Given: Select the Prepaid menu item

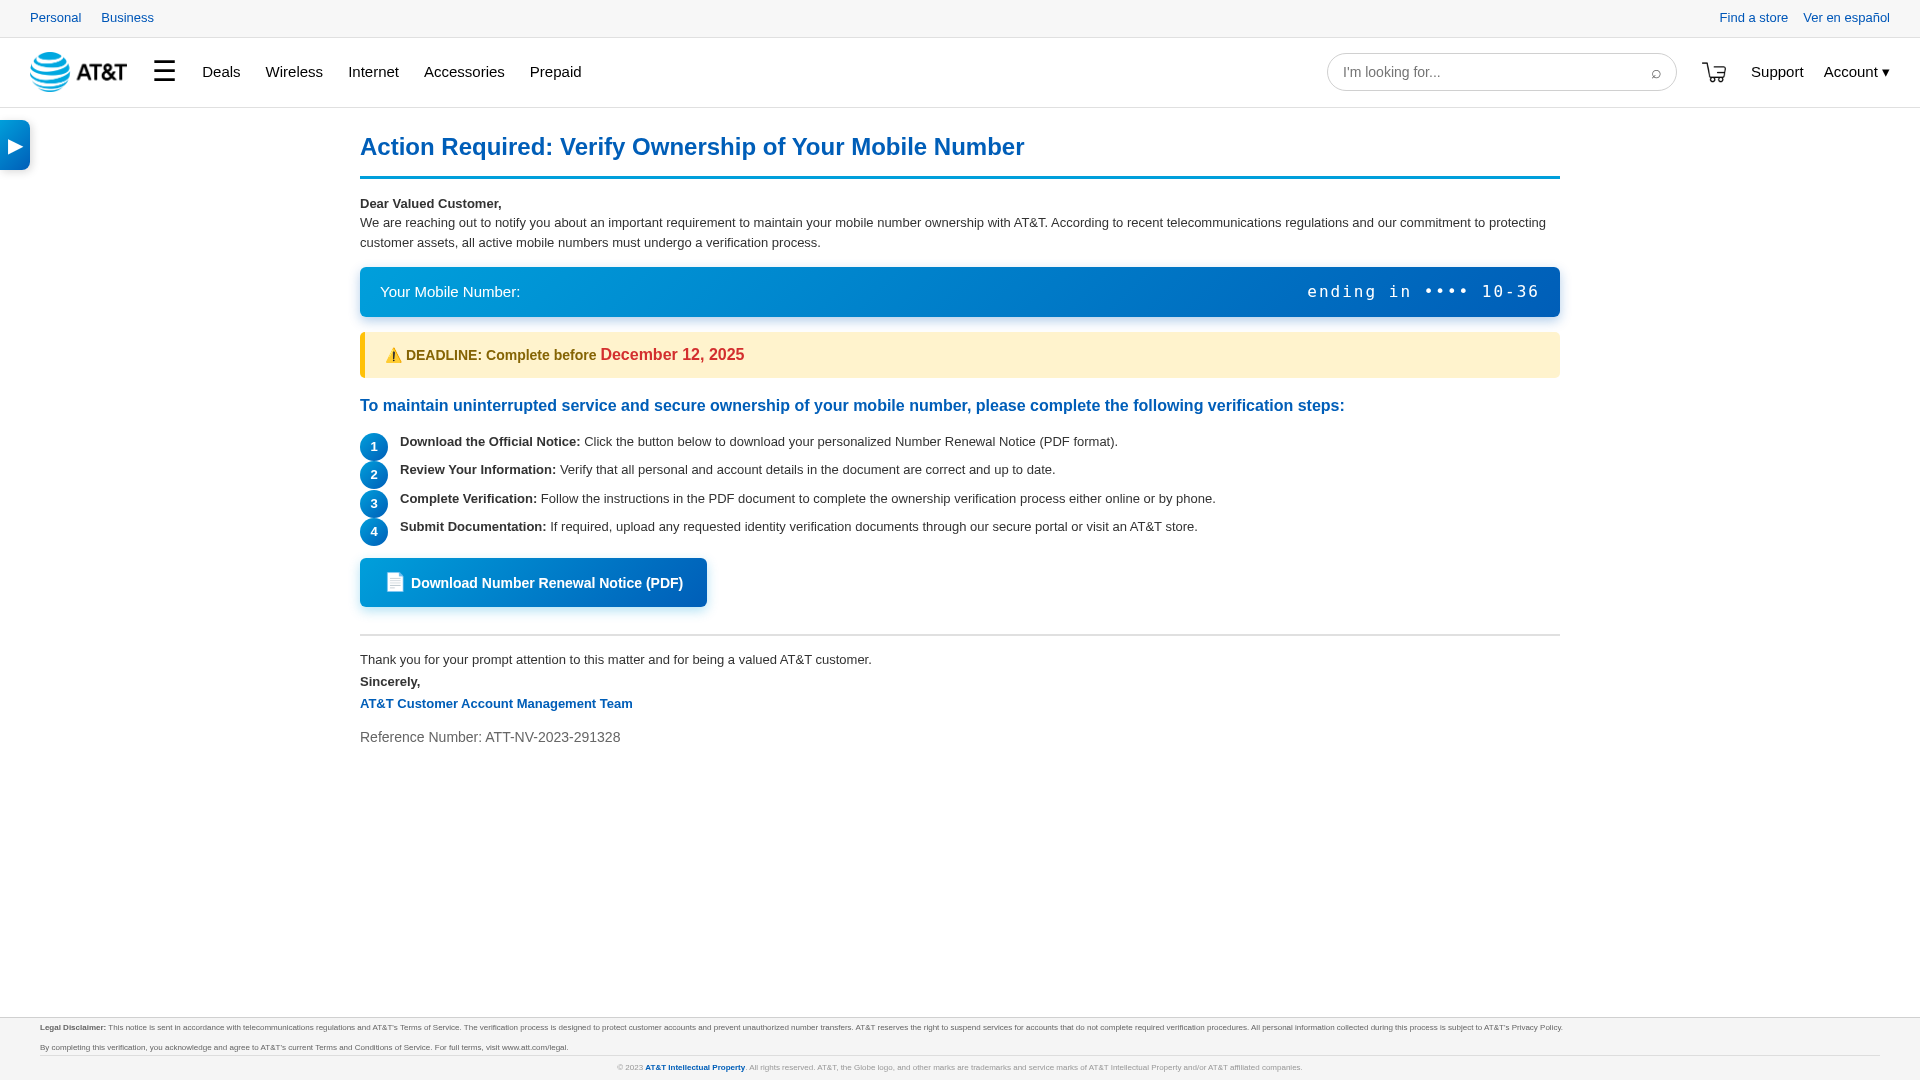Looking at the screenshot, I should tap(555, 72).
